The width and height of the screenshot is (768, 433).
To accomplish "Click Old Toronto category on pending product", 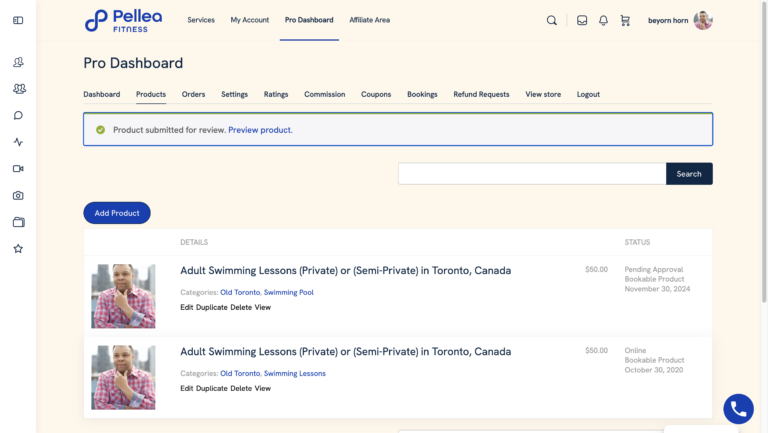I will [240, 292].
